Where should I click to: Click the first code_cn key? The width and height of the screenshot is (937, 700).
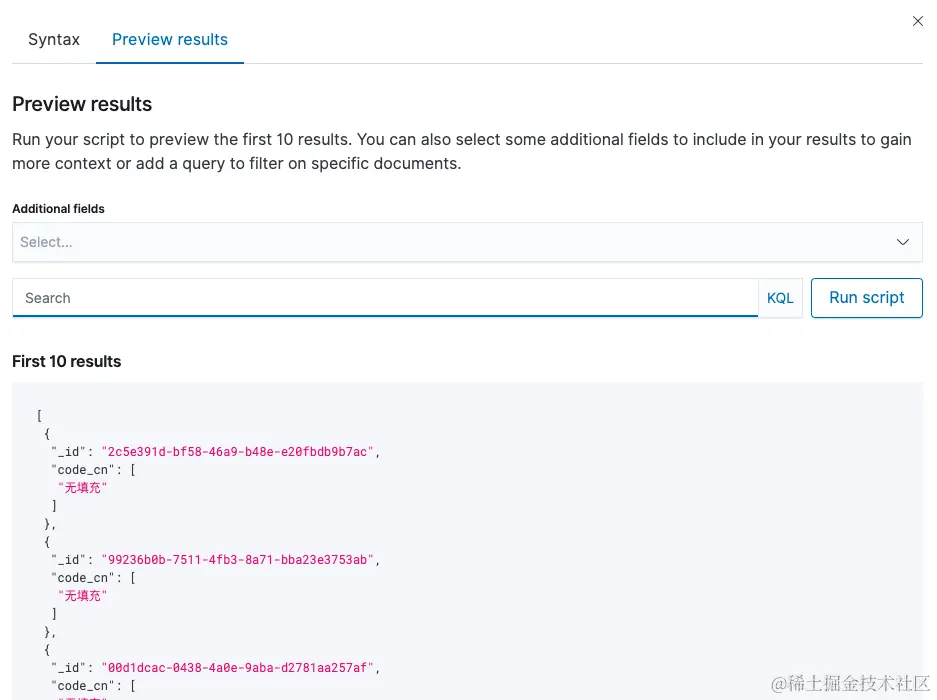tap(83, 470)
